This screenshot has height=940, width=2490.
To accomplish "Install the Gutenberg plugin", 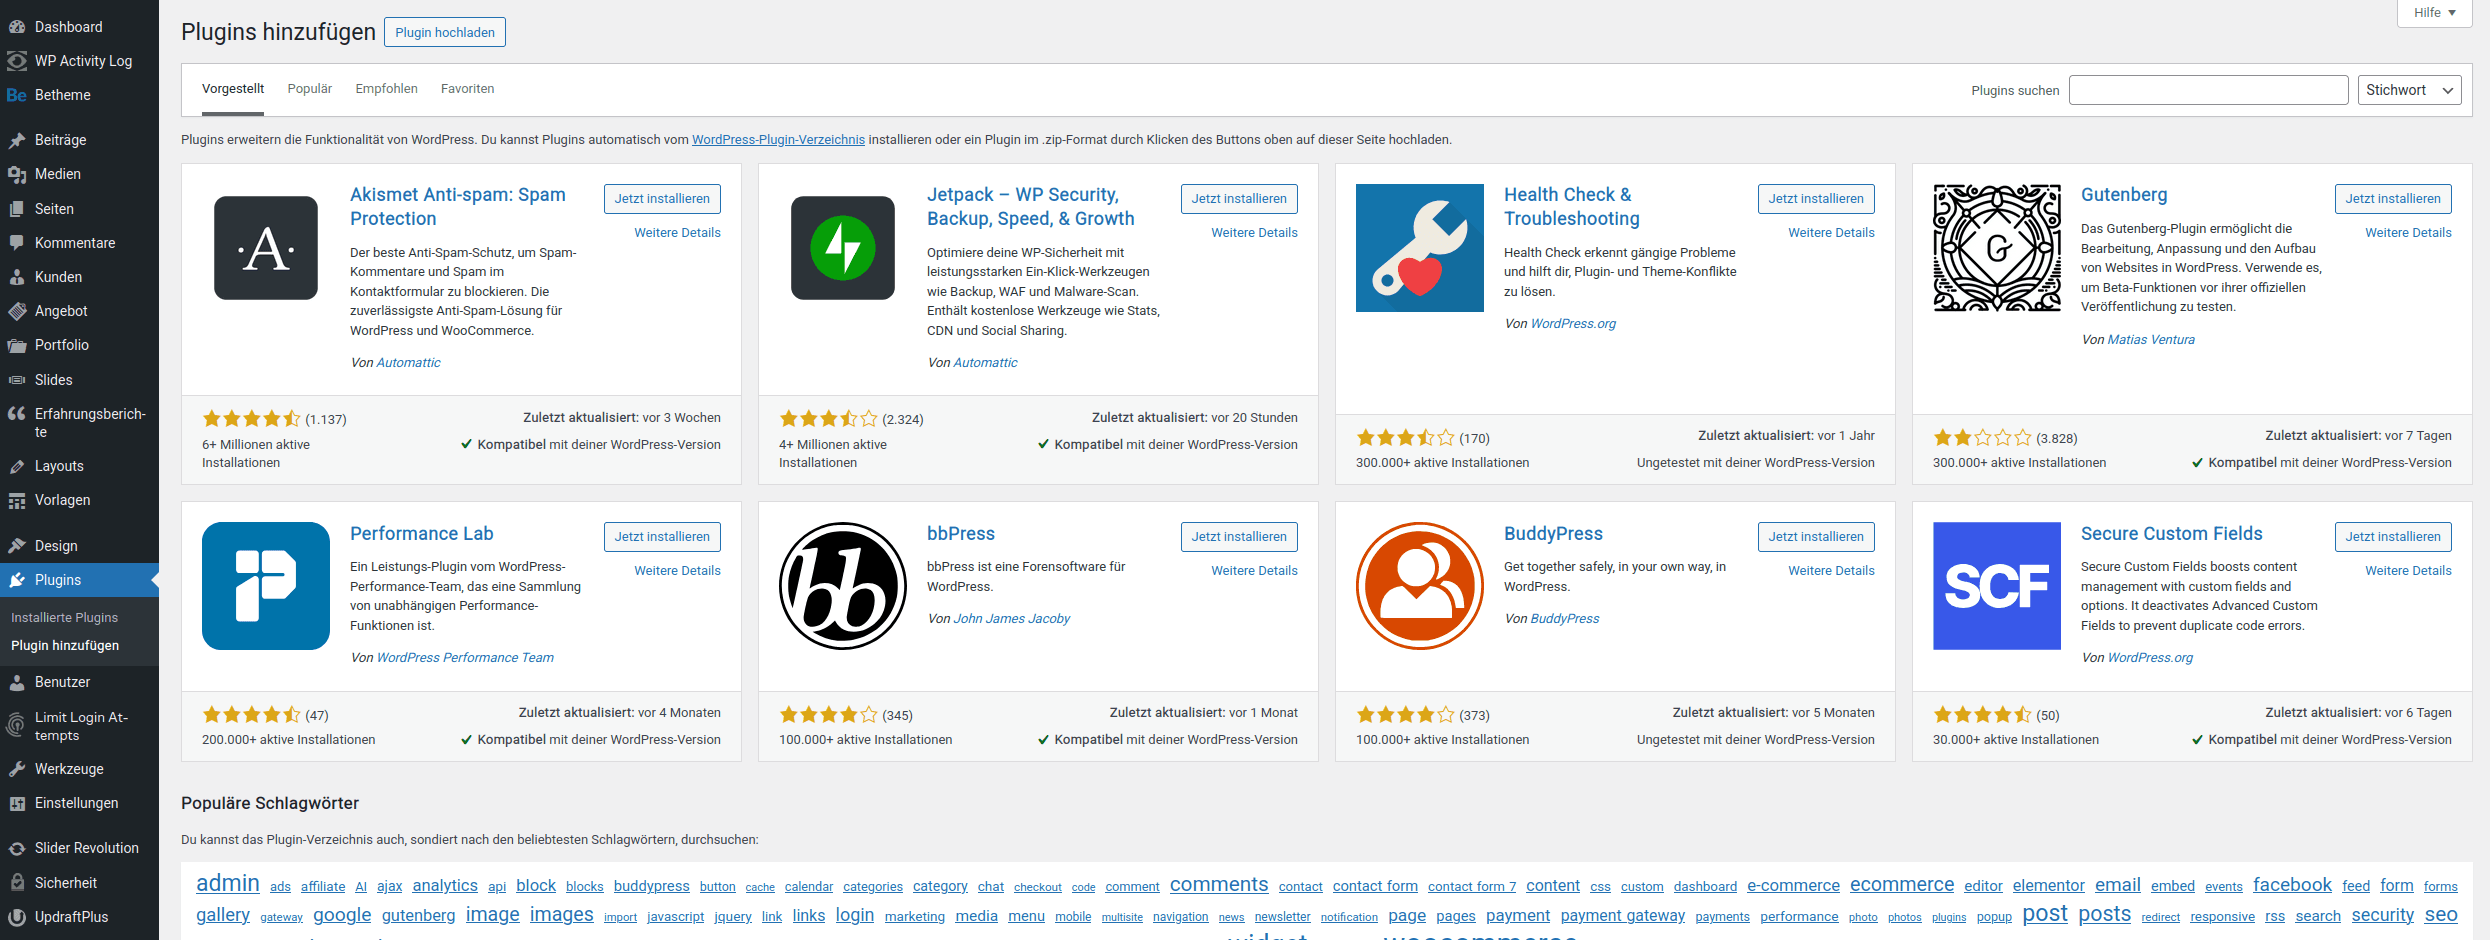I will [x=2392, y=199].
